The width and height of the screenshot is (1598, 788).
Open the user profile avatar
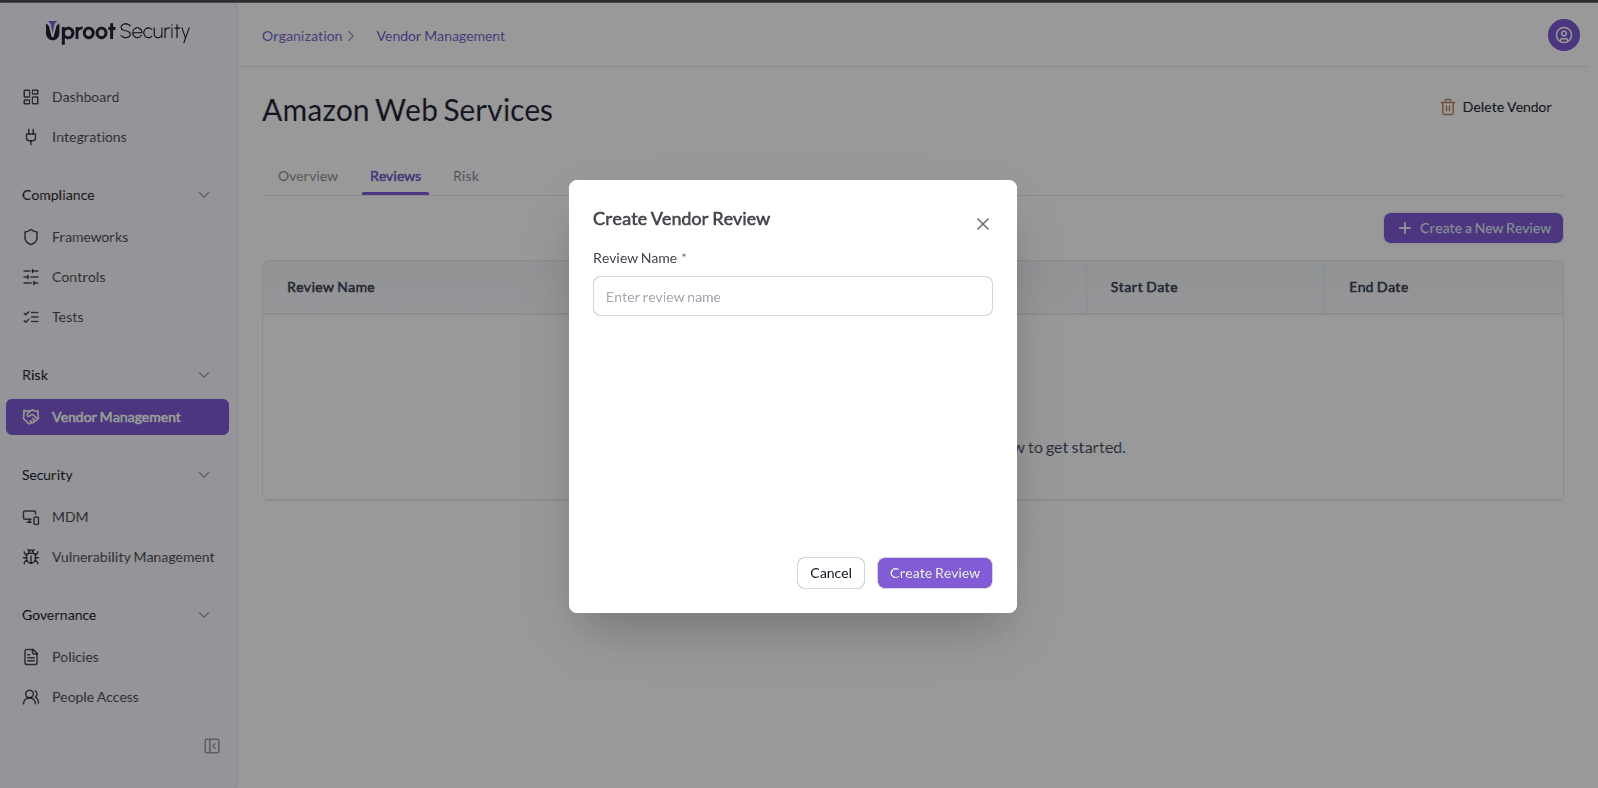click(x=1563, y=35)
